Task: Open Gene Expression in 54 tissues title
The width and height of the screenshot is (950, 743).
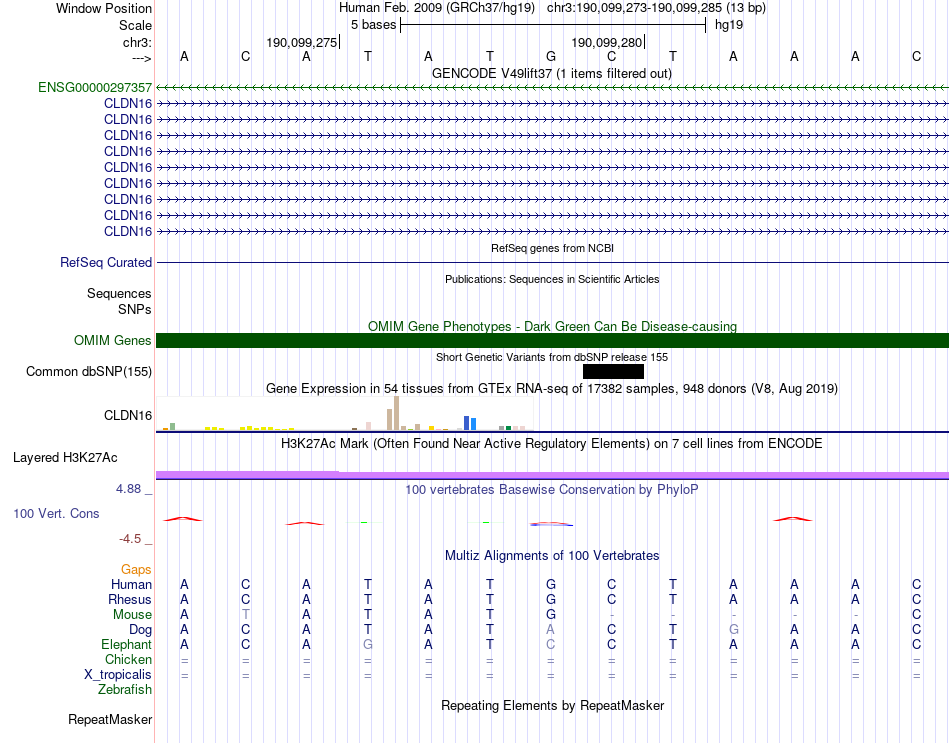Action: [552, 388]
